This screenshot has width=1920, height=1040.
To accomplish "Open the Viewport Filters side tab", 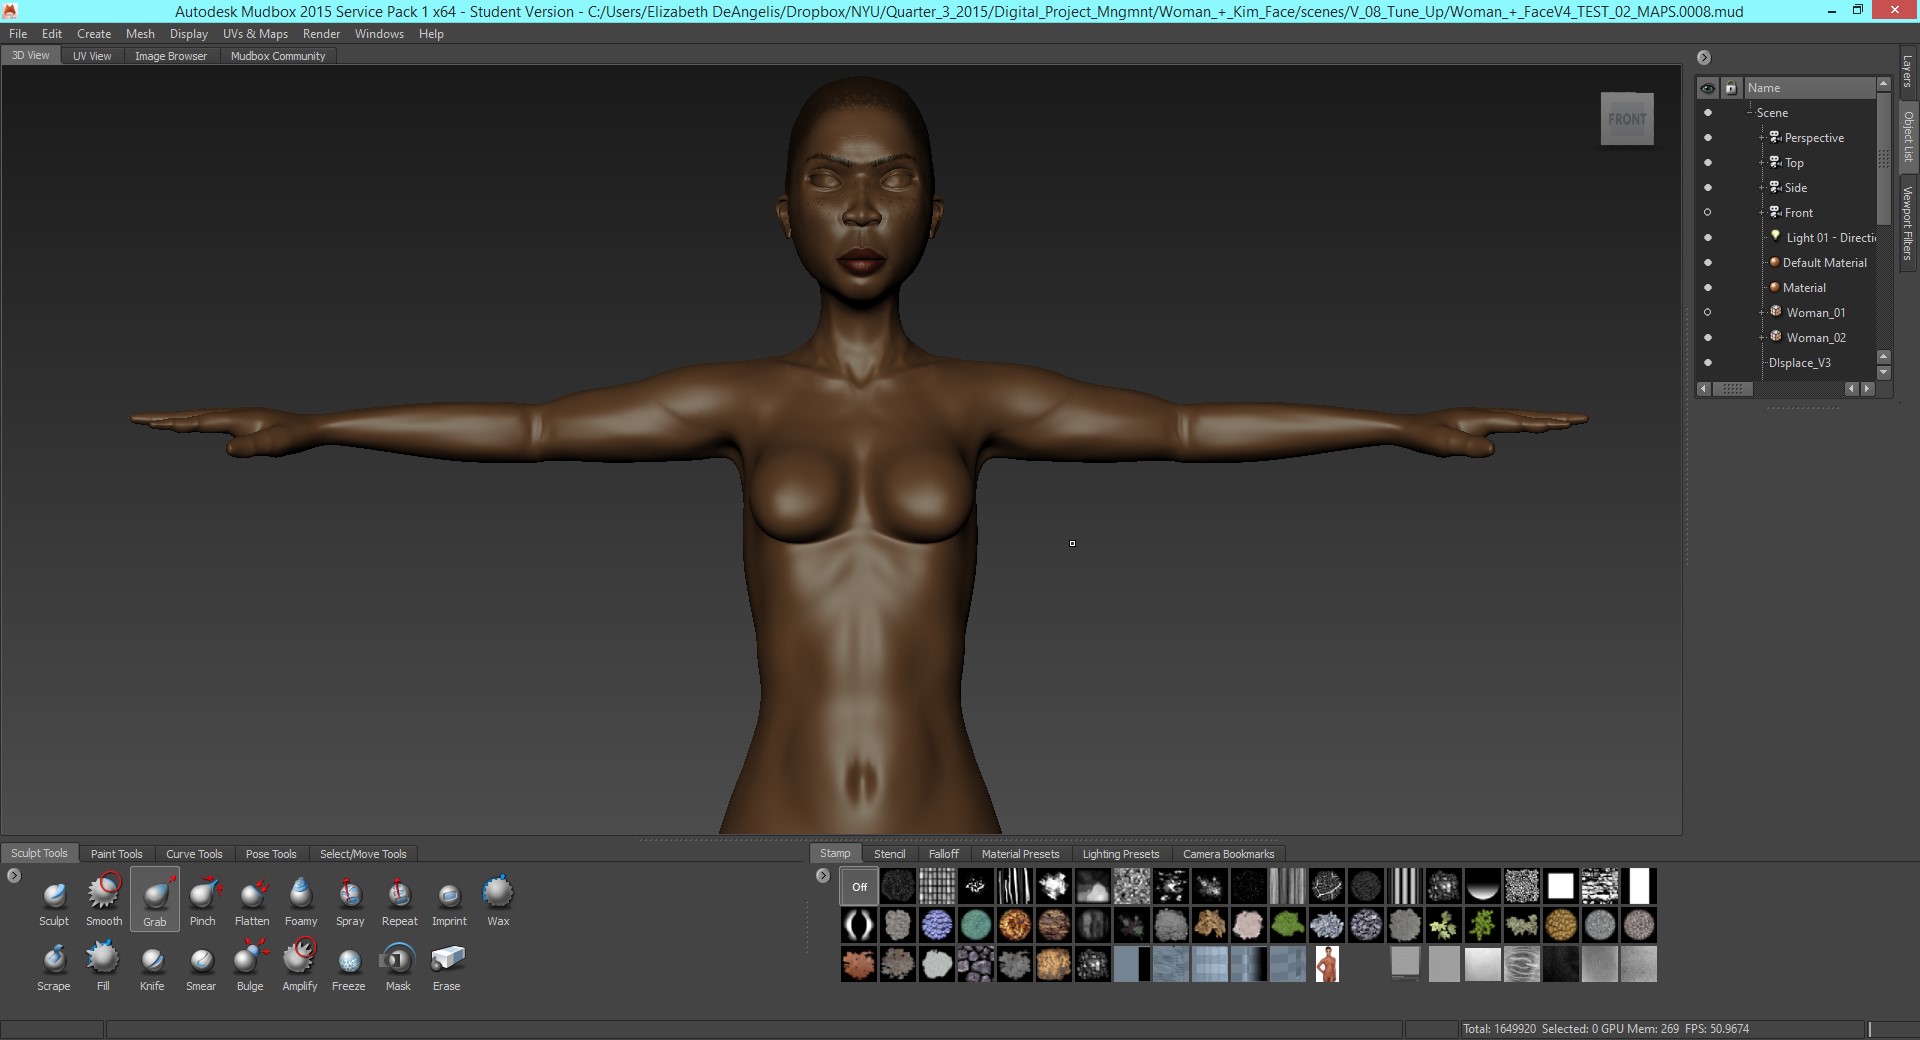I will pos(1908,223).
